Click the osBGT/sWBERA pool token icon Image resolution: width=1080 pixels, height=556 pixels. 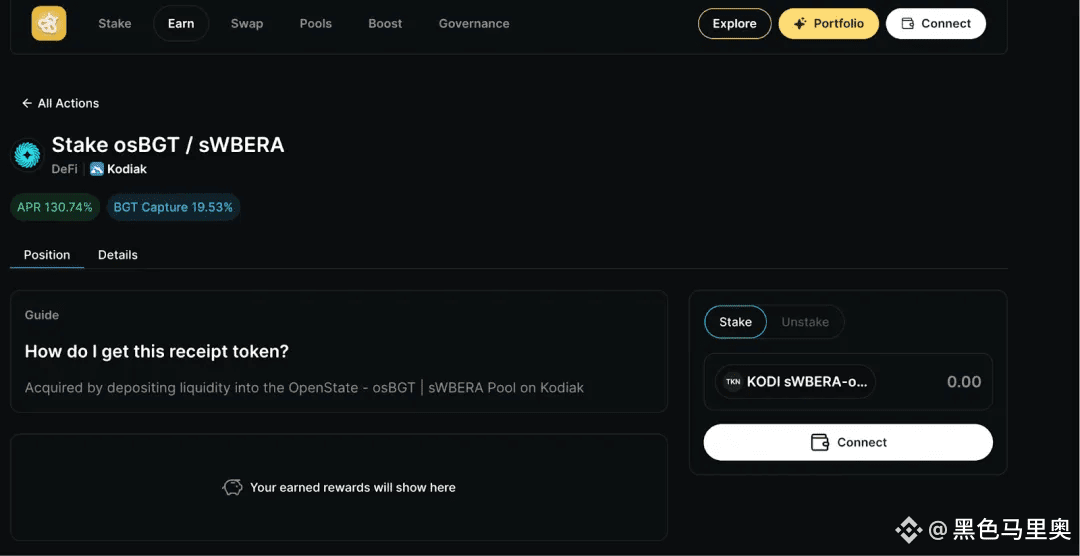(28, 155)
